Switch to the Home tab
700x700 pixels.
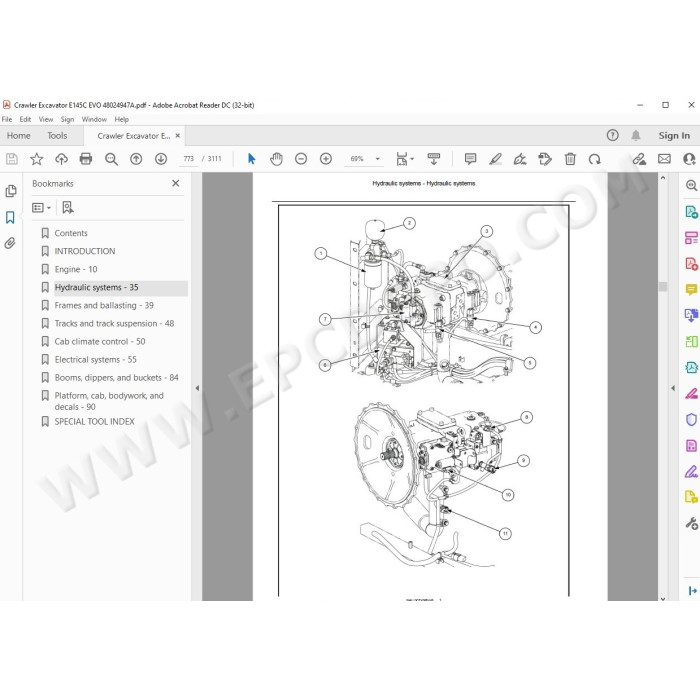pos(18,136)
